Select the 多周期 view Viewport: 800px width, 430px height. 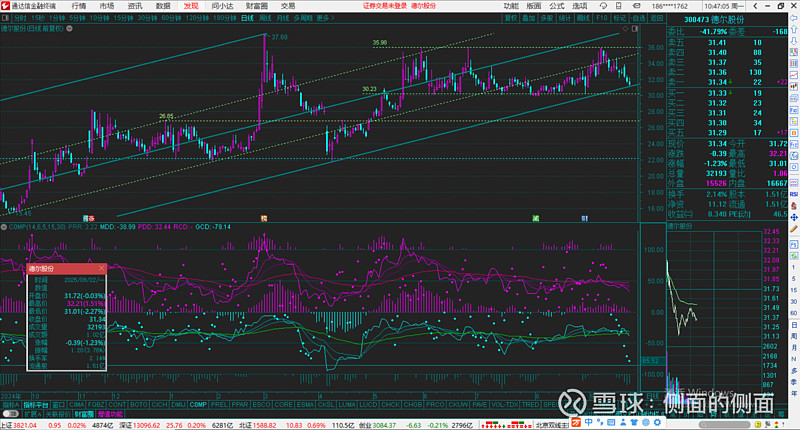[x=303, y=18]
